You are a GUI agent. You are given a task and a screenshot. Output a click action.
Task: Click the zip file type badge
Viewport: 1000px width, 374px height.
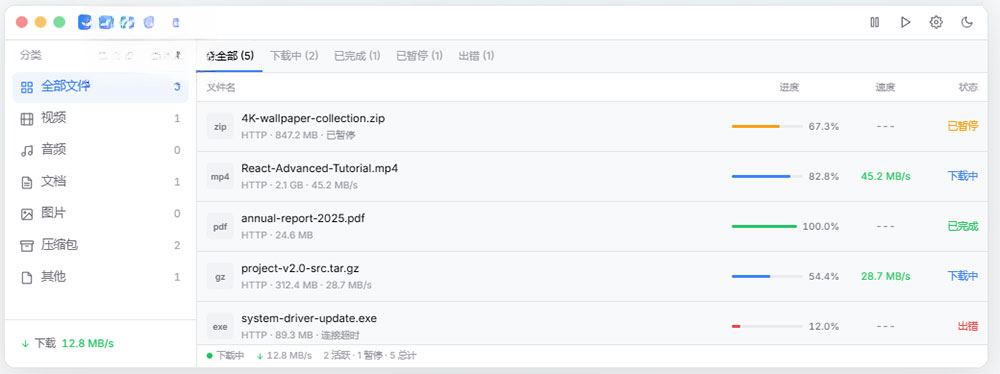click(220, 126)
